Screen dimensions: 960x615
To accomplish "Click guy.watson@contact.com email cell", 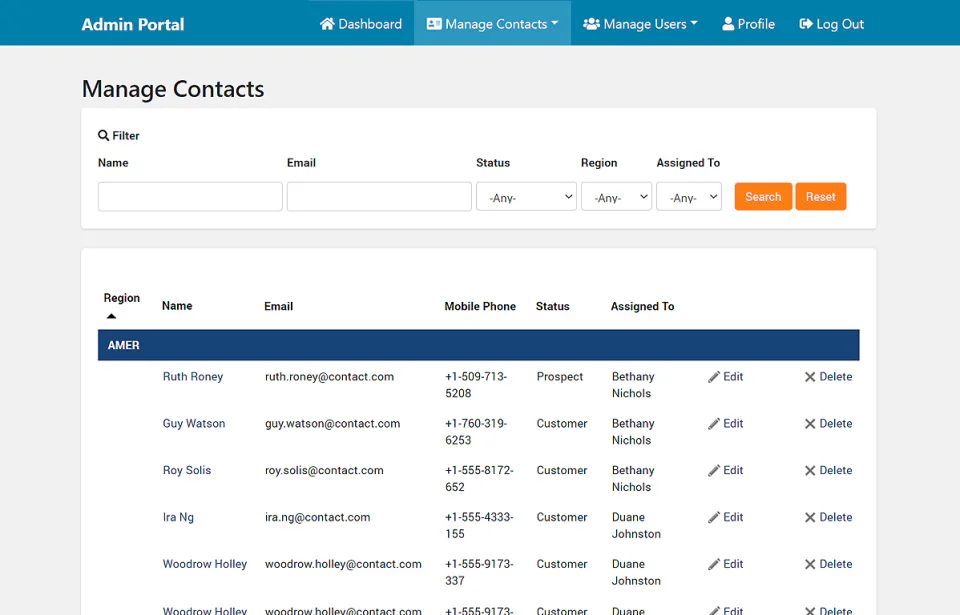I will (x=332, y=424).
